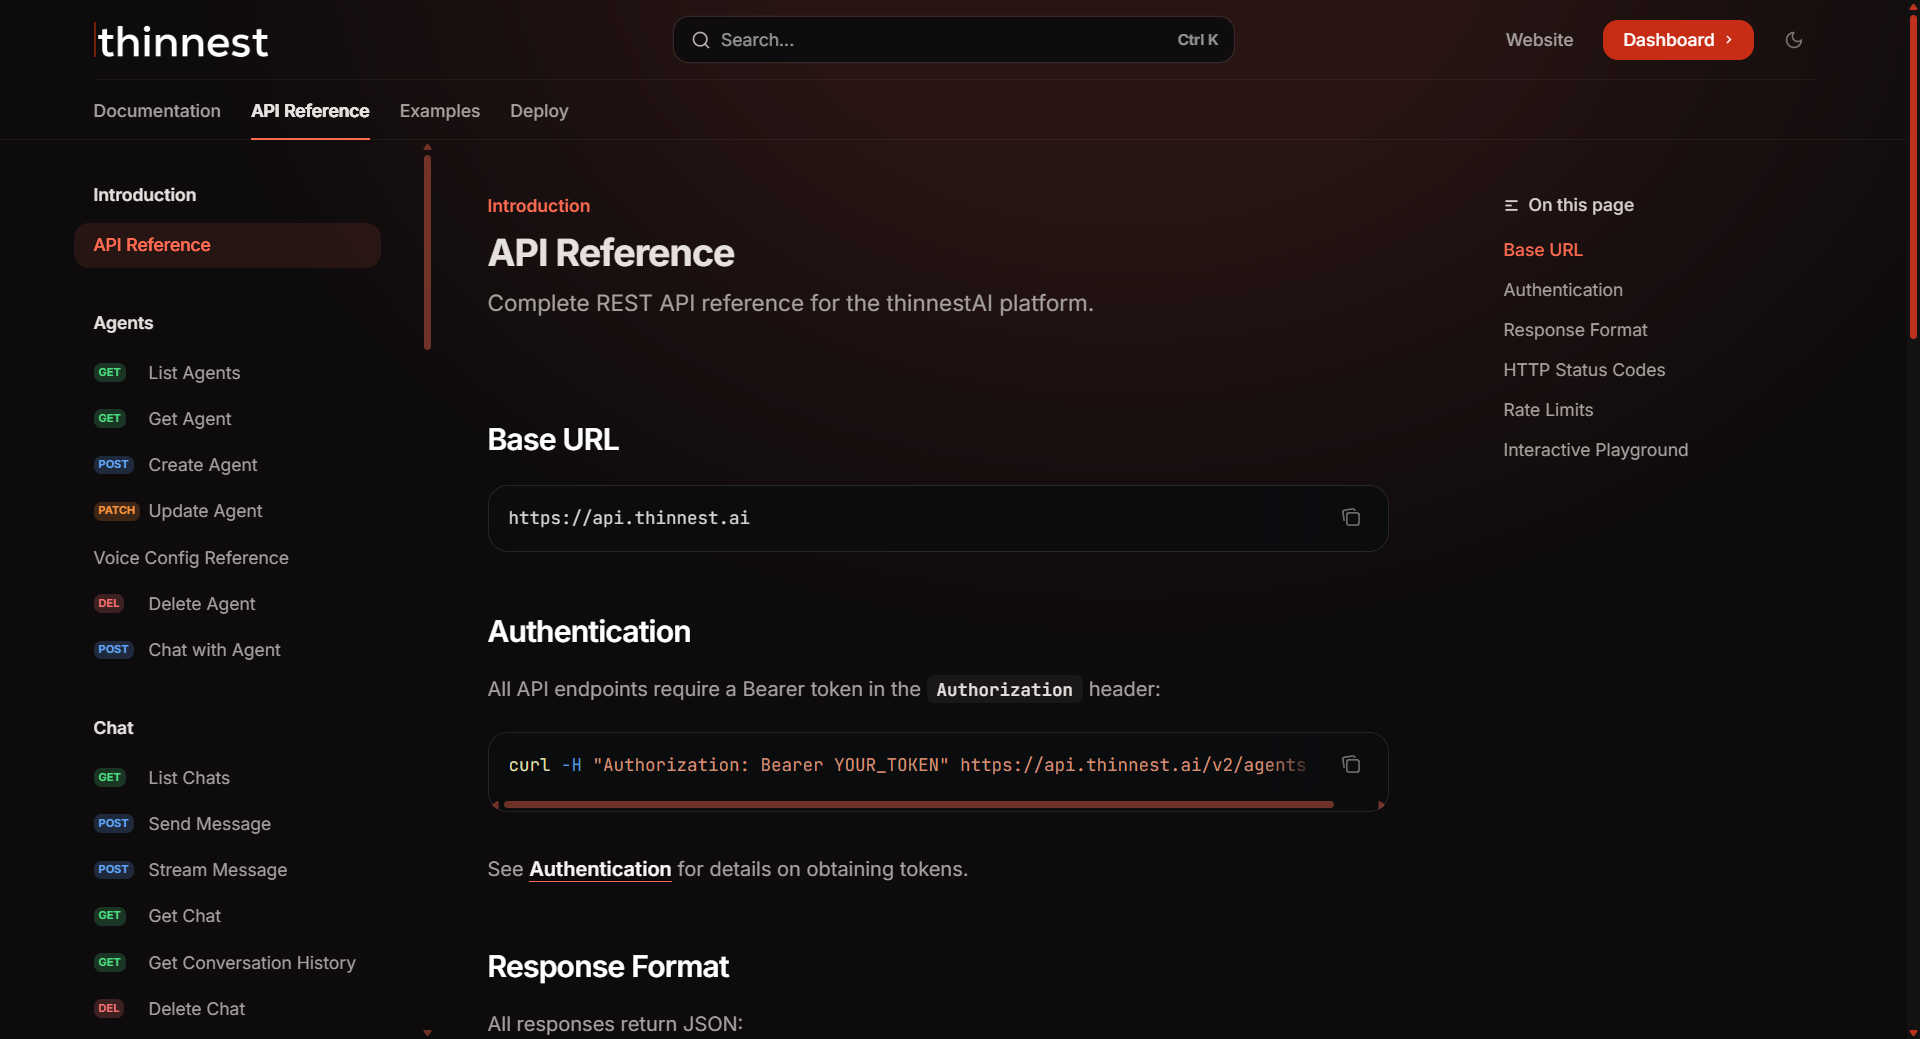The height and width of the screenshot is (1039, 1920).
Task: Toggle dark mode with the moon icon
Action: 1794,40
